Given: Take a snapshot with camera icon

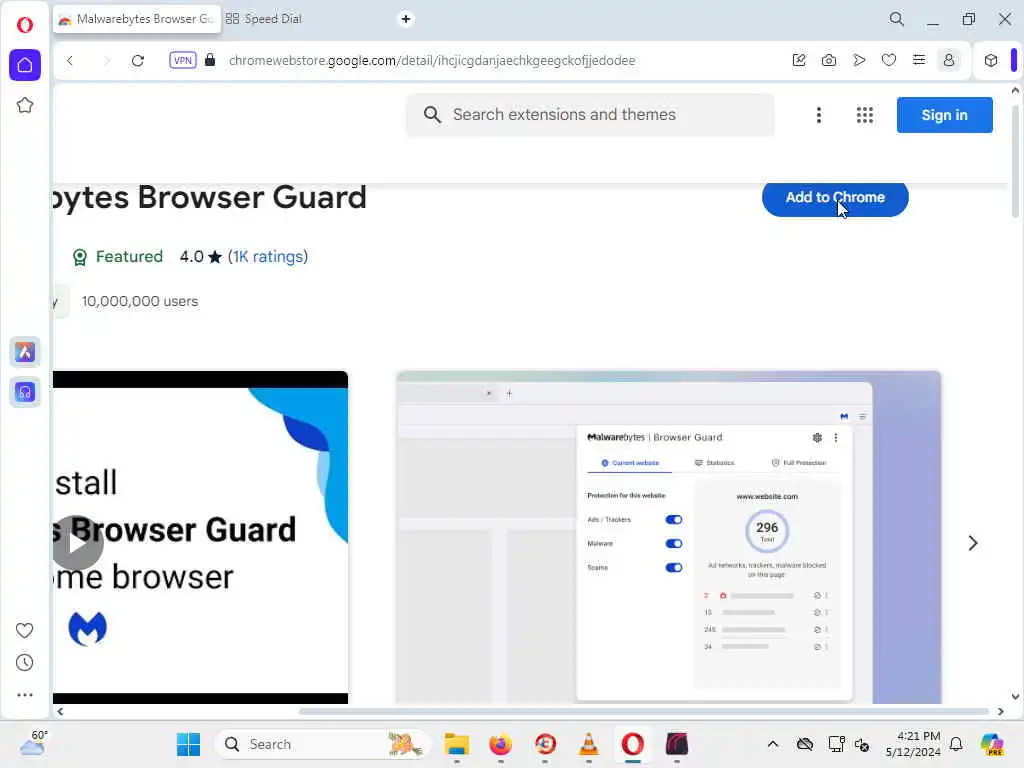Looking at the screenshot, I should pyautogui.click(x=829, y=60).
